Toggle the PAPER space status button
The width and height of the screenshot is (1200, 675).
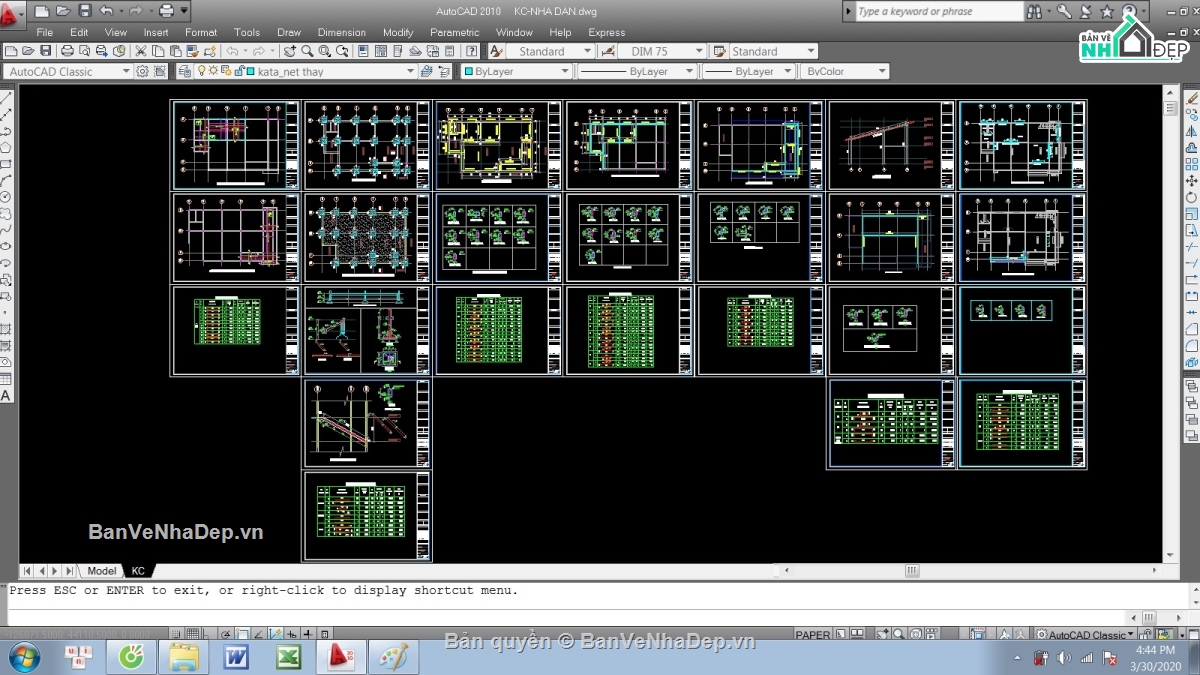click(812, 635)
